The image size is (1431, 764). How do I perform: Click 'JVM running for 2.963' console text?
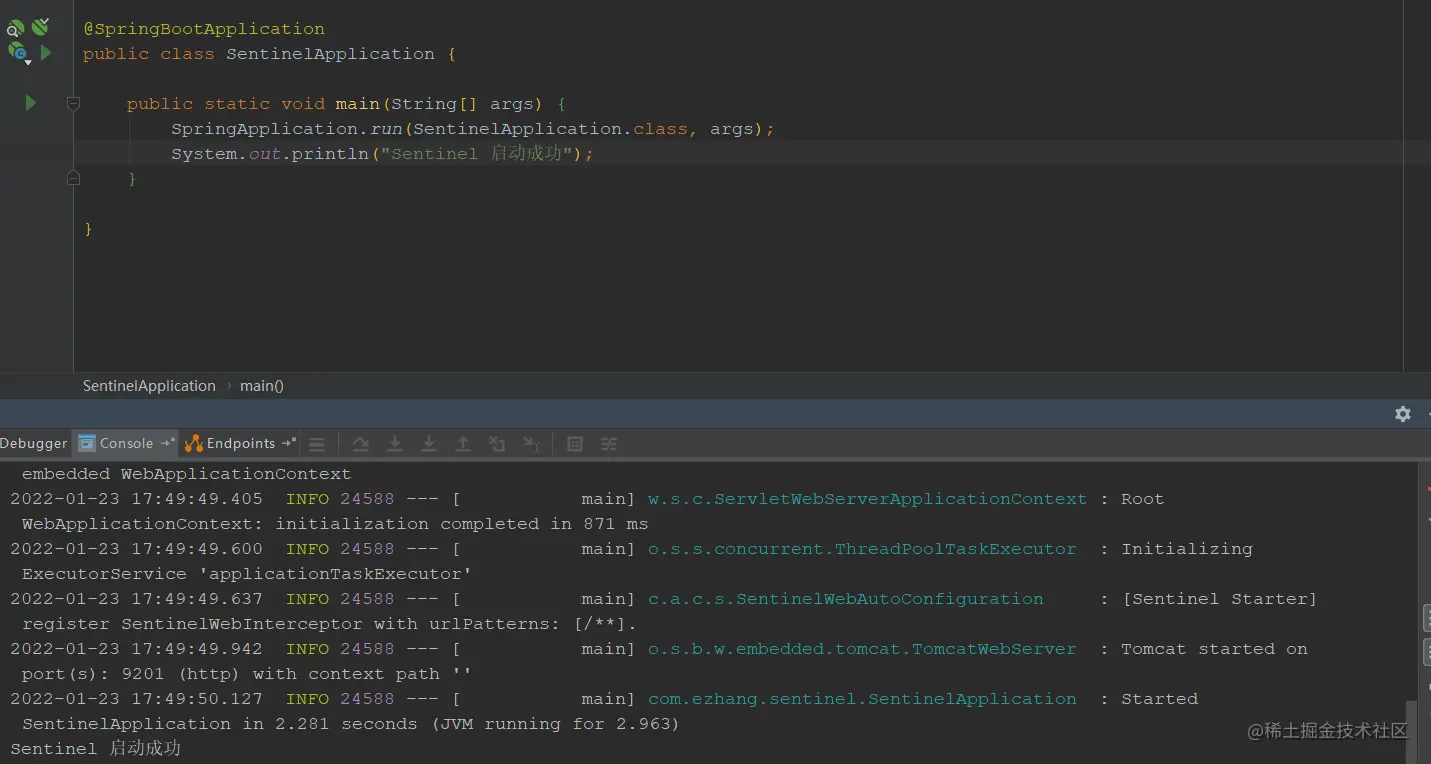[556, 724]
